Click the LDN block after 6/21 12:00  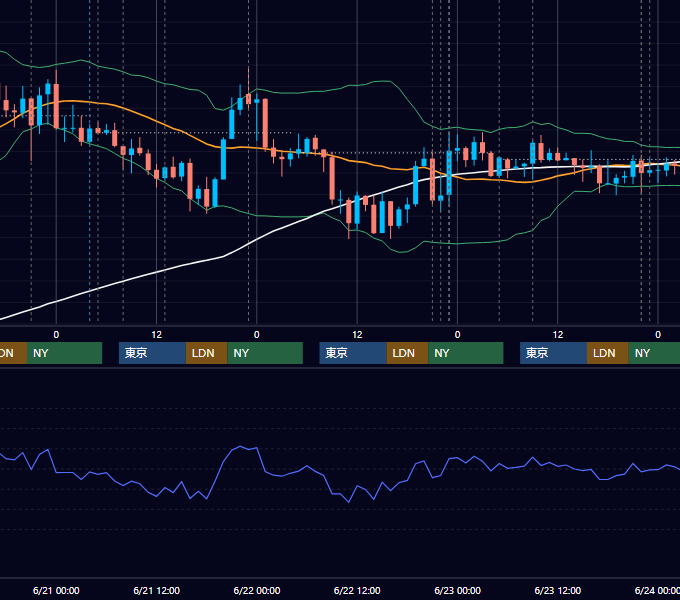pyautogui.click(x=206, y=353)
